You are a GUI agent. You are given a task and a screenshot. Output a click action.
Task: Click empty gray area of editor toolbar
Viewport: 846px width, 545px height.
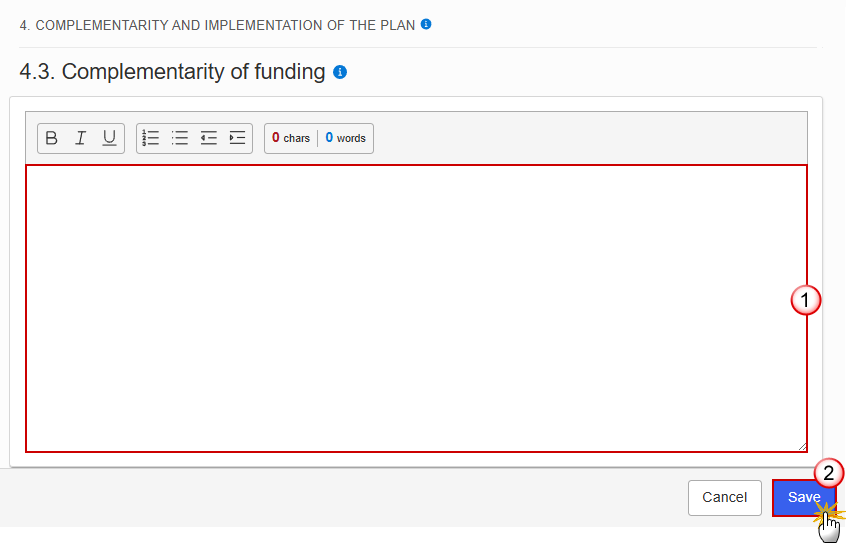588,138
